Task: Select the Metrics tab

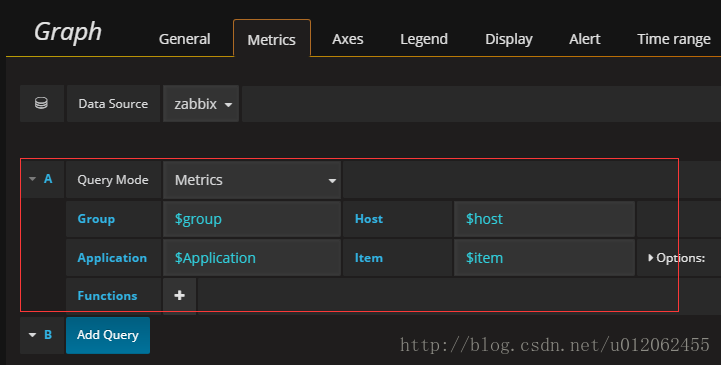Action: pyautogui.click(x=272, y=39)
